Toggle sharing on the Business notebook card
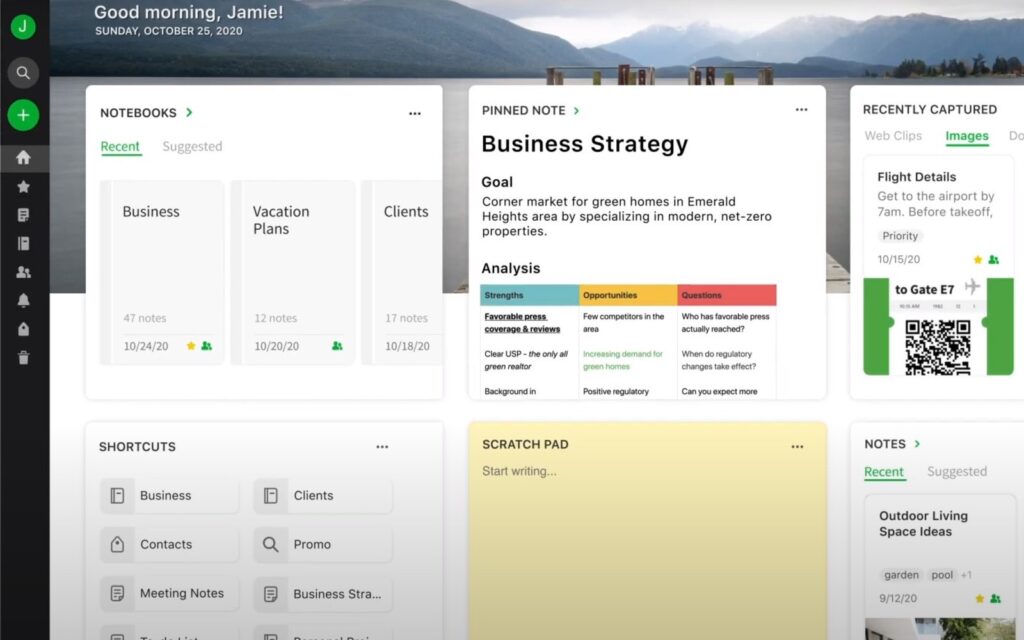 tap(207, 345)
